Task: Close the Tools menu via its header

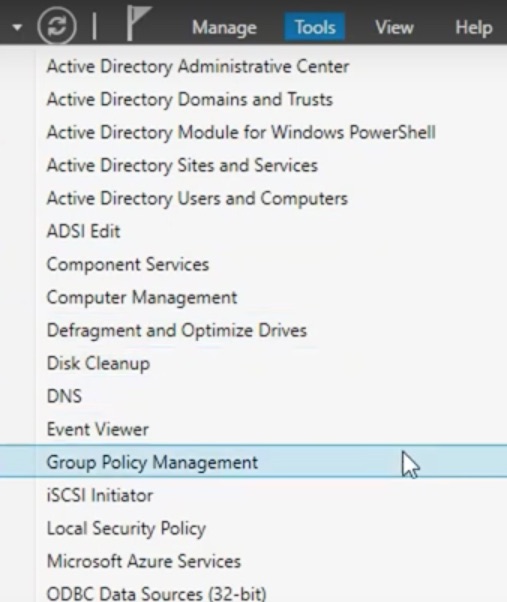Action: coord(315,27)
